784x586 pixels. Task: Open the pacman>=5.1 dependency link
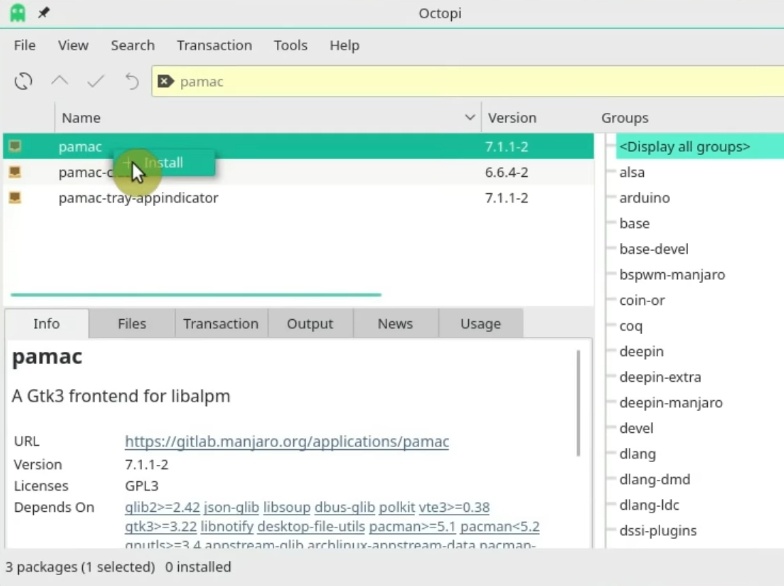tap(412, 526)
